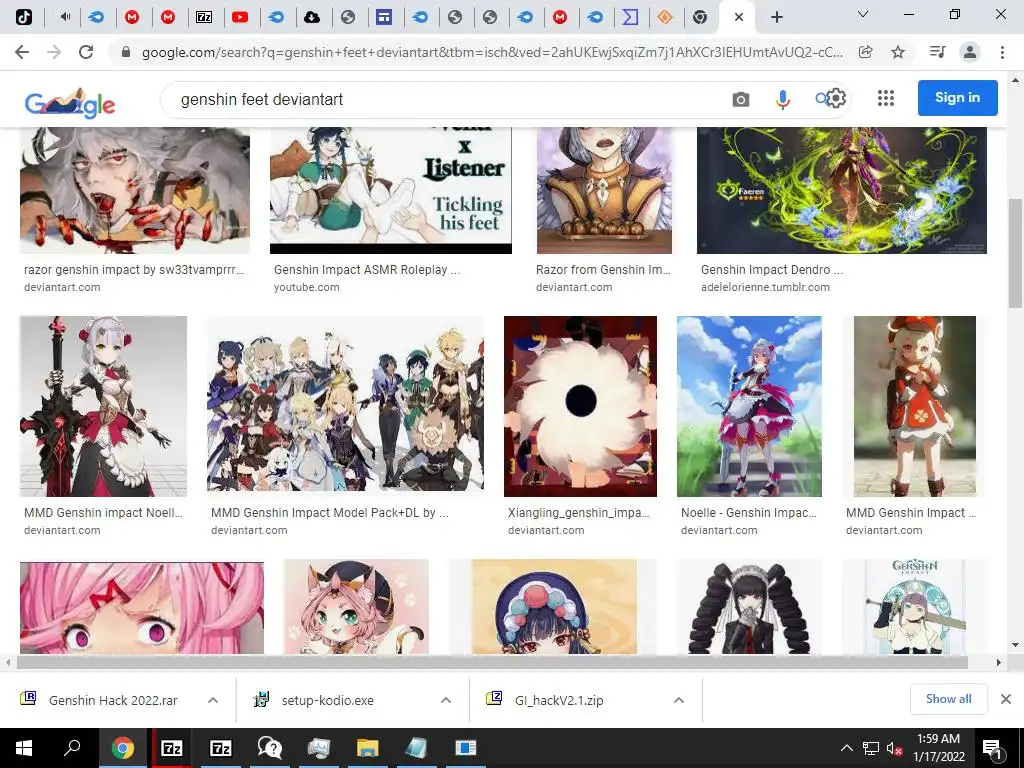Screen dimensions: 1024x768
Task: Open File Explorer from taskbar
Action: [368, 748]
